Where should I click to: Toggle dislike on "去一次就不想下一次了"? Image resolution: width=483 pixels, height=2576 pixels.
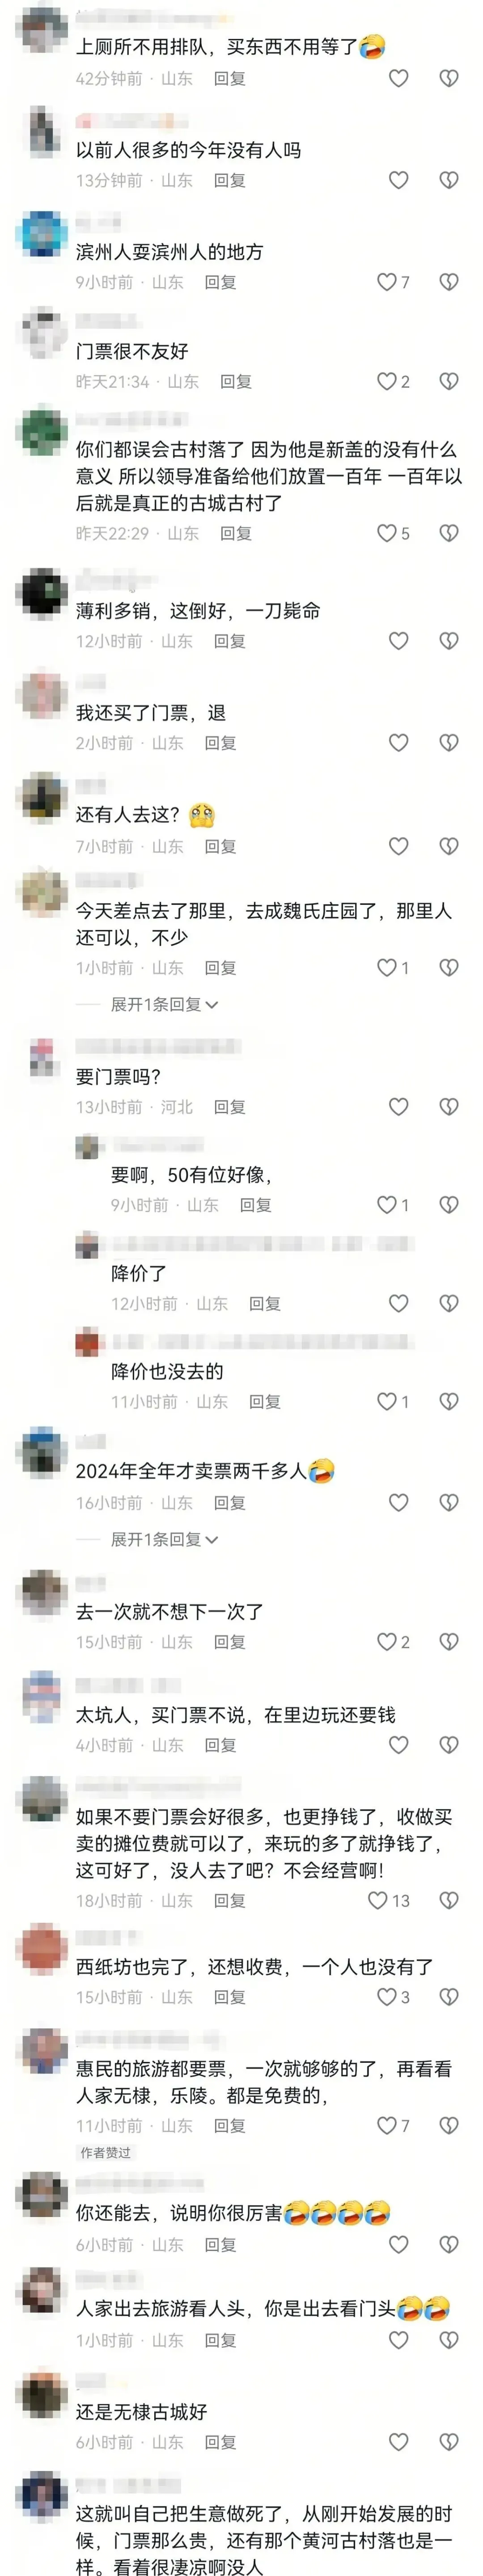tap(449, 1642)
